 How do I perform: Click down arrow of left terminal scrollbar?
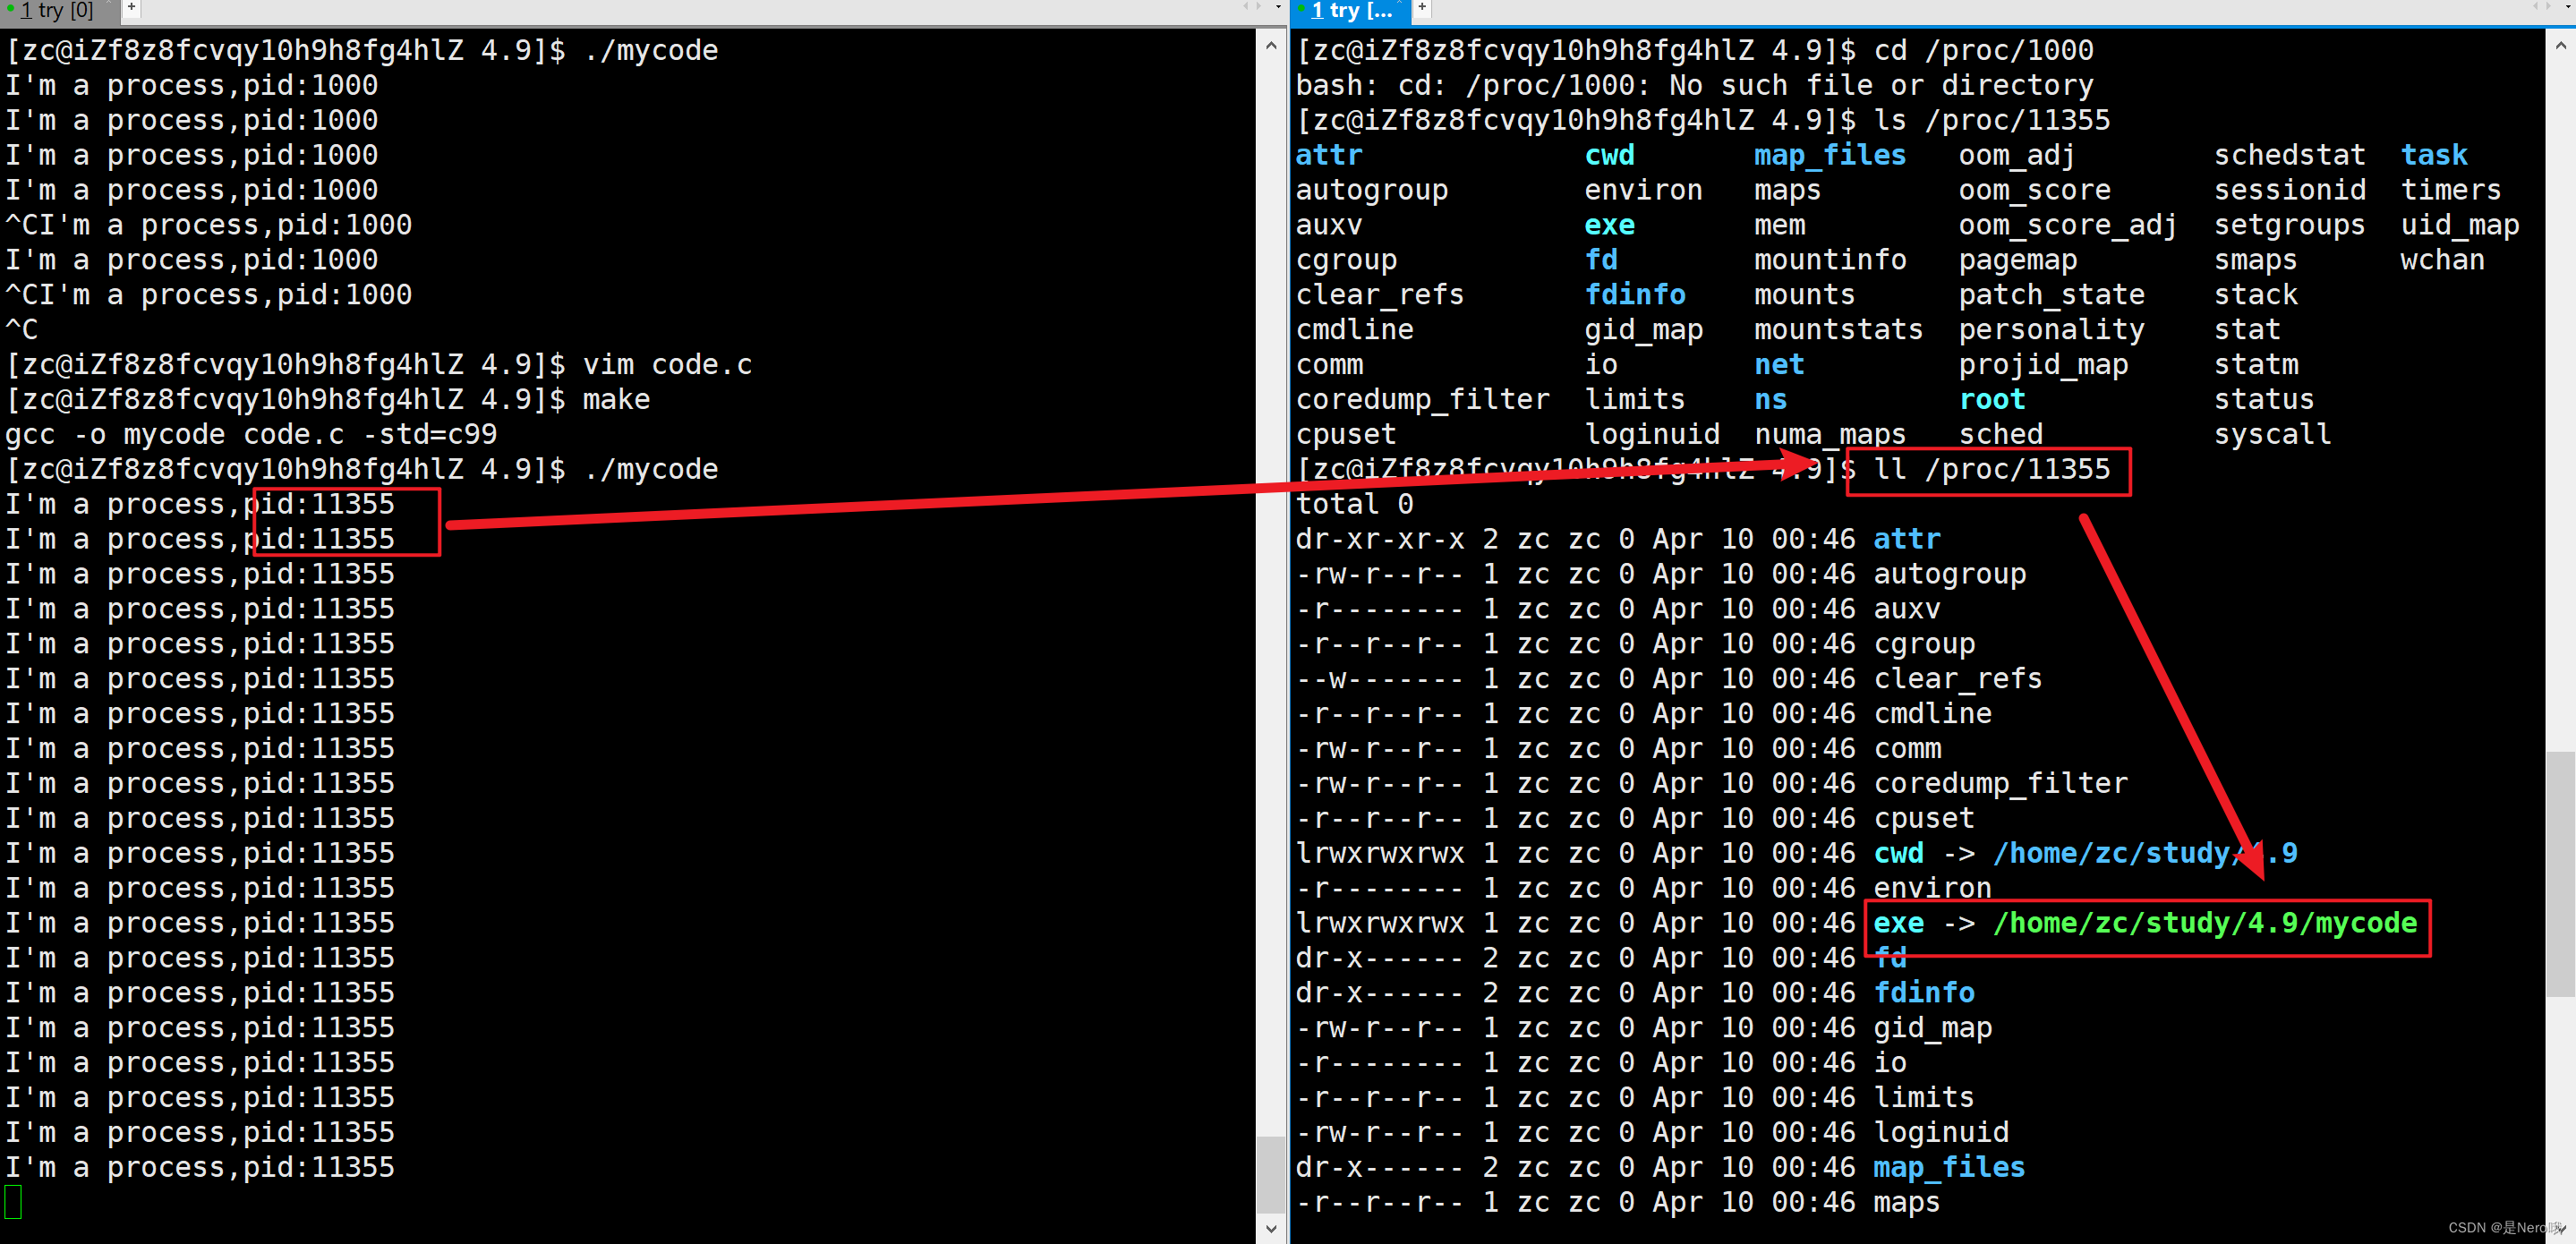coord(1270,1228)
